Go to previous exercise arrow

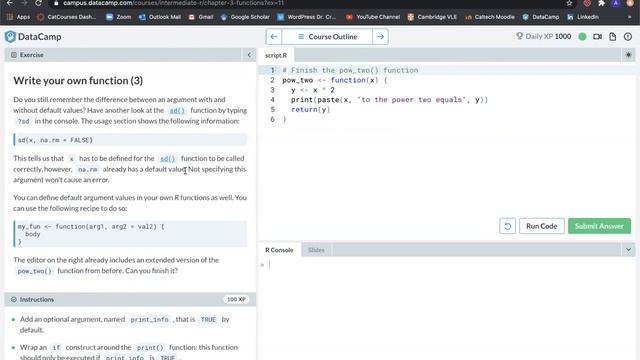(274, 37)
